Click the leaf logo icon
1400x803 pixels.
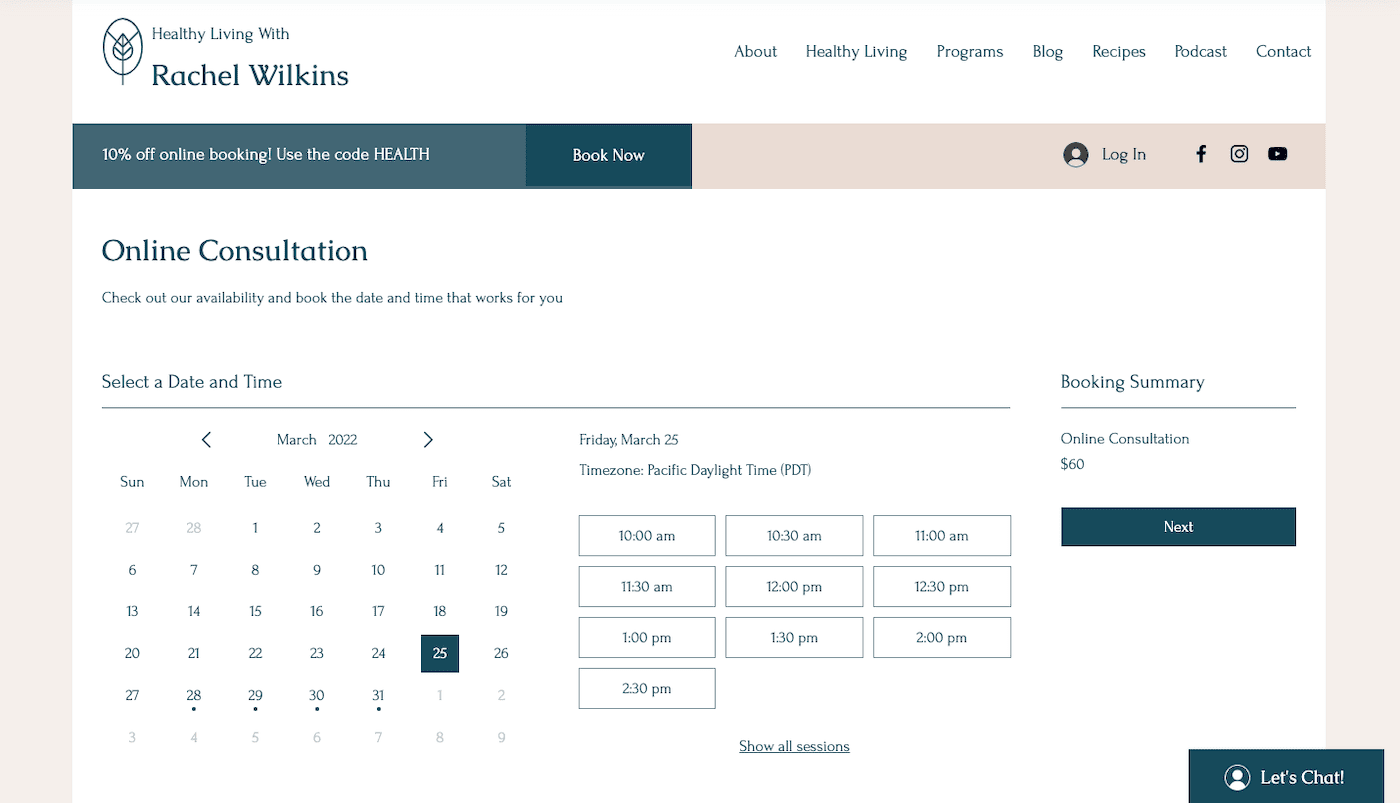123,51
